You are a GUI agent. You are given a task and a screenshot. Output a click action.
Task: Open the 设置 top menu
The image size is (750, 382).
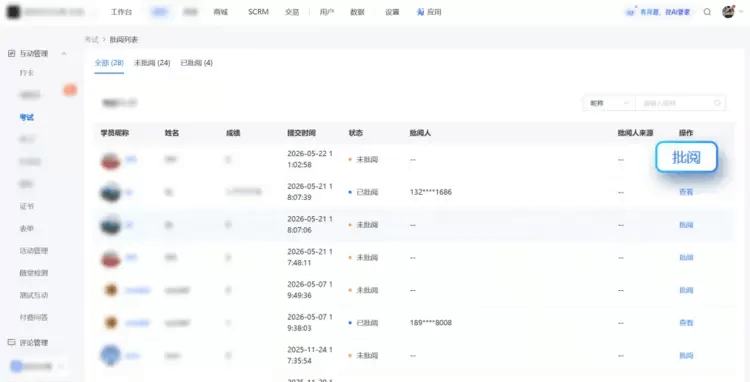point(392,12)
